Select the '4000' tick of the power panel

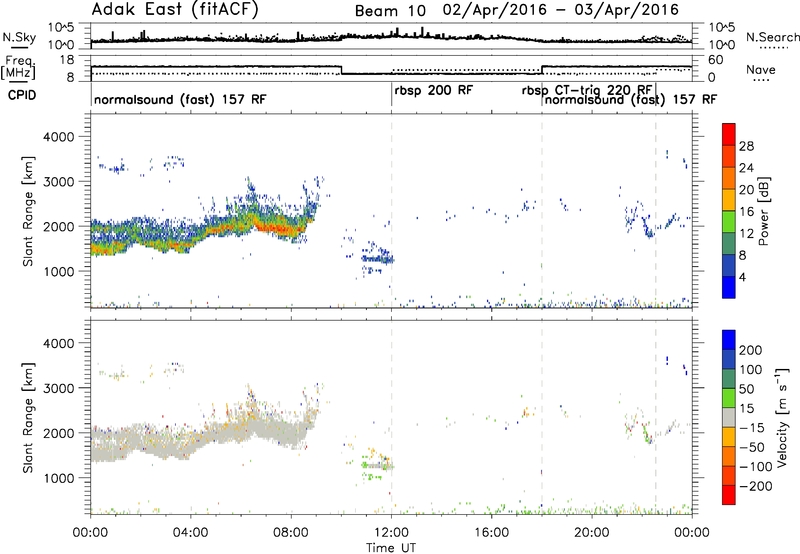pos(58,137)
